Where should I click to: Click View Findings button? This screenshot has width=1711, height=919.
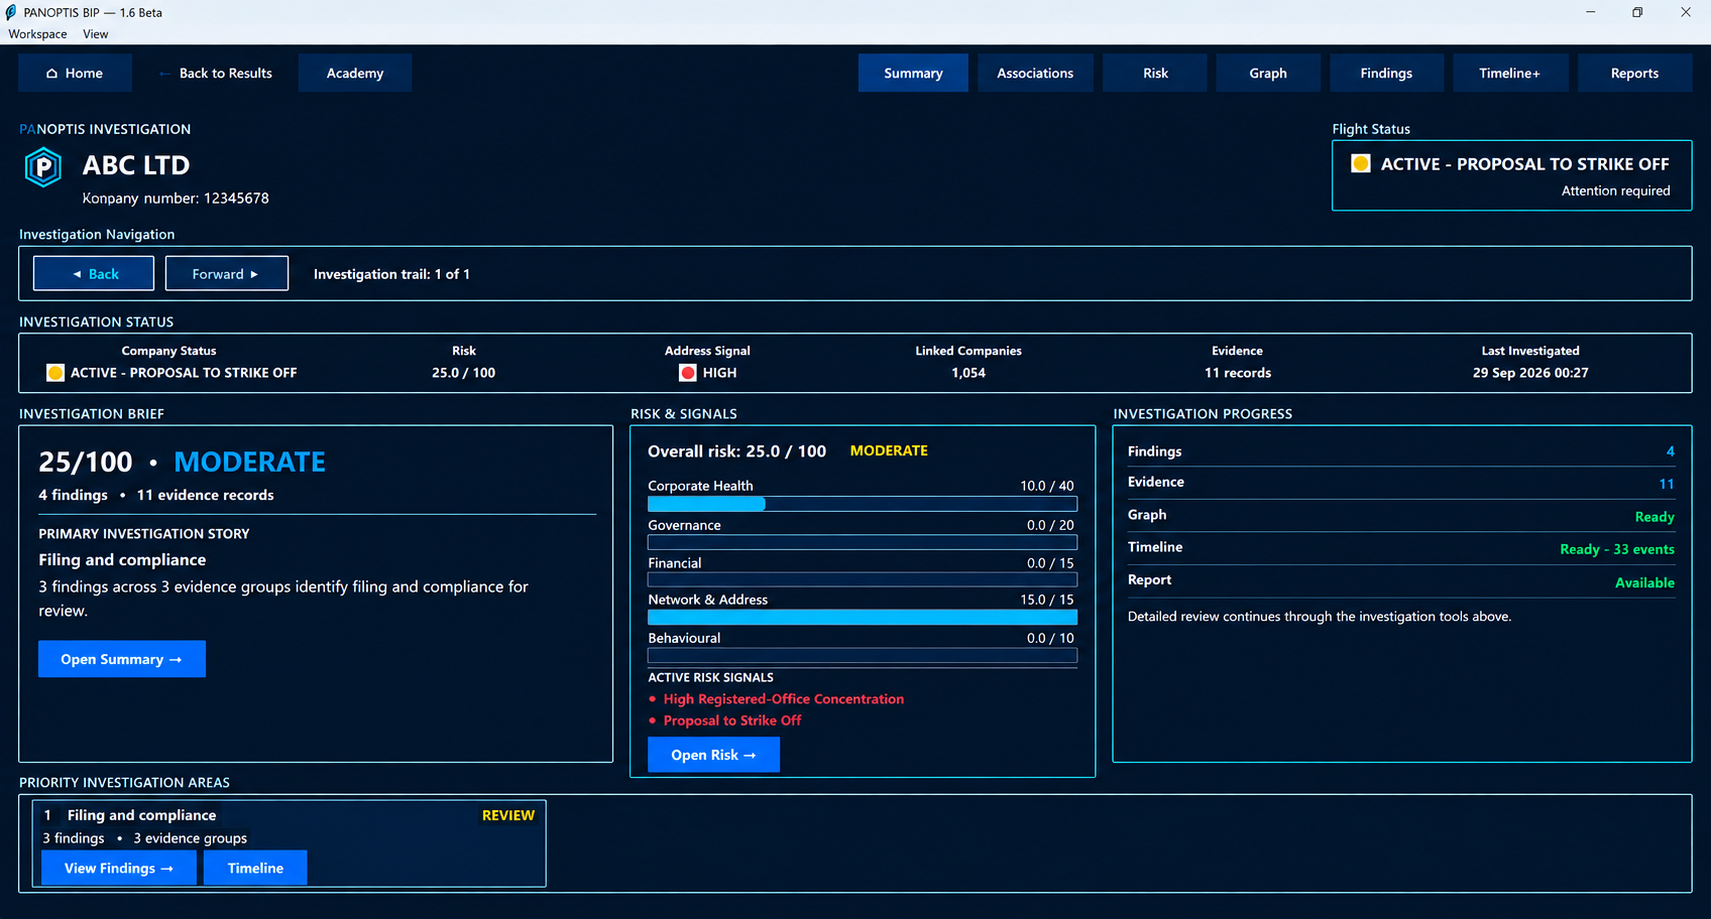click(x=119, y=868)
